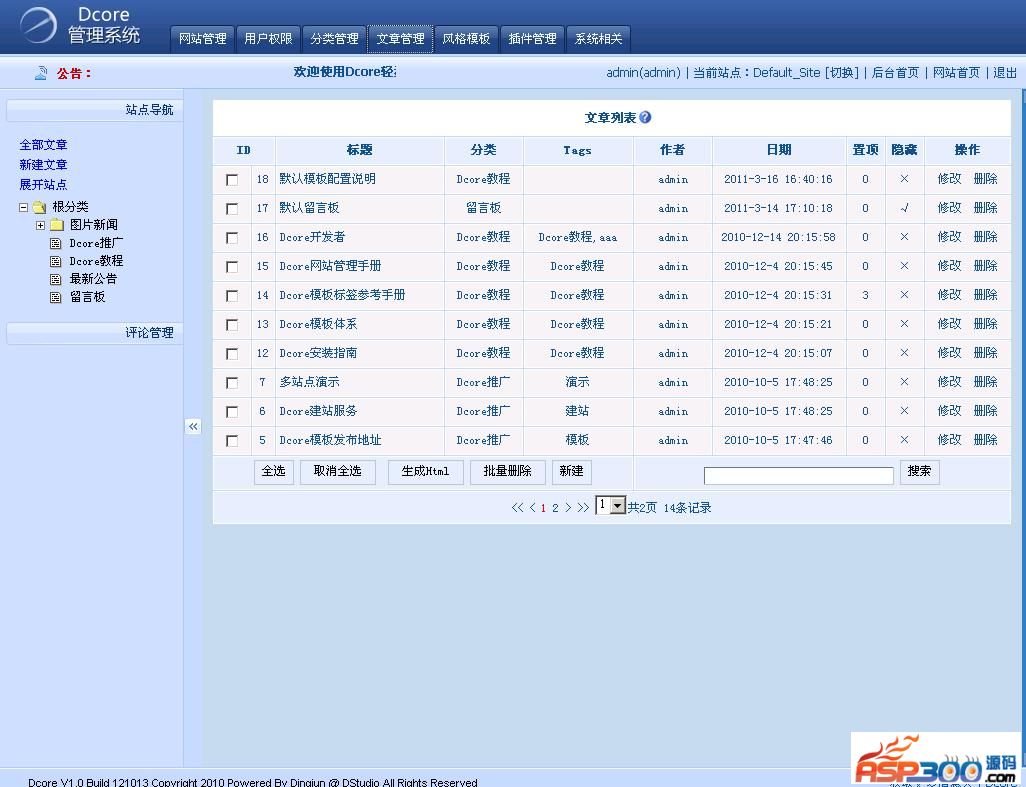Click the 展开站点 link
The image size is (1026, 787).
pyautogui.click(x=43, y=184)
